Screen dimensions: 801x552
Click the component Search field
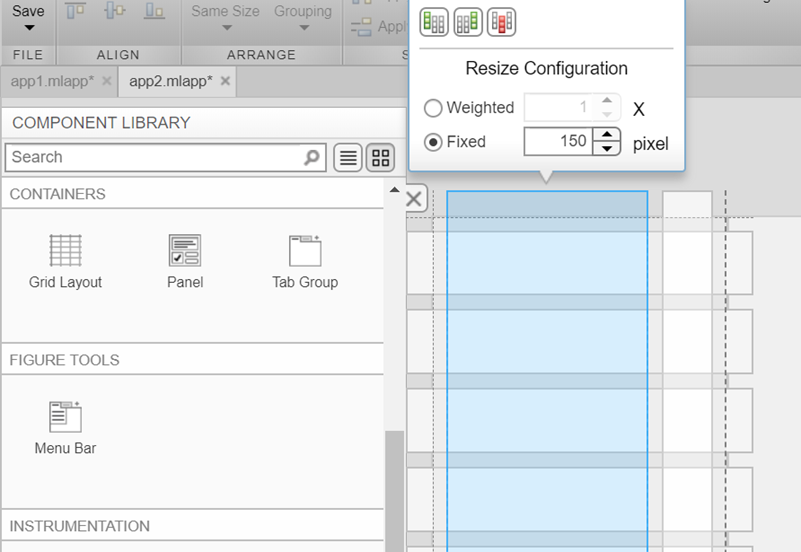click(x=155, y=157)
